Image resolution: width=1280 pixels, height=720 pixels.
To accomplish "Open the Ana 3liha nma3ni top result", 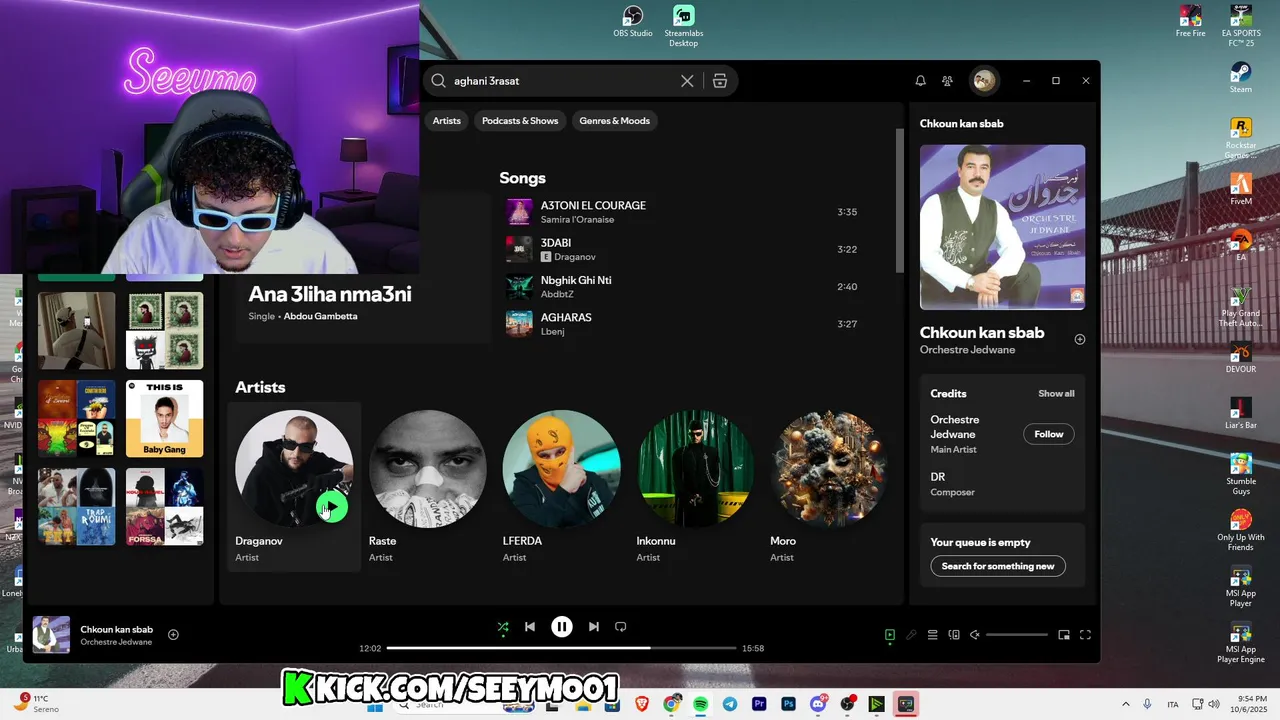I will click(x=330, y=294).
